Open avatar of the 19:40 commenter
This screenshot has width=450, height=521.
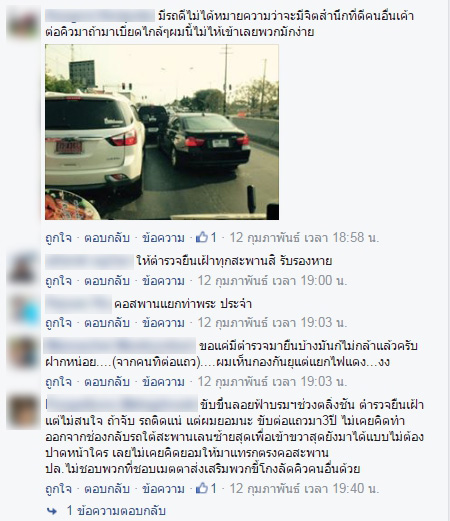(23, 412)
